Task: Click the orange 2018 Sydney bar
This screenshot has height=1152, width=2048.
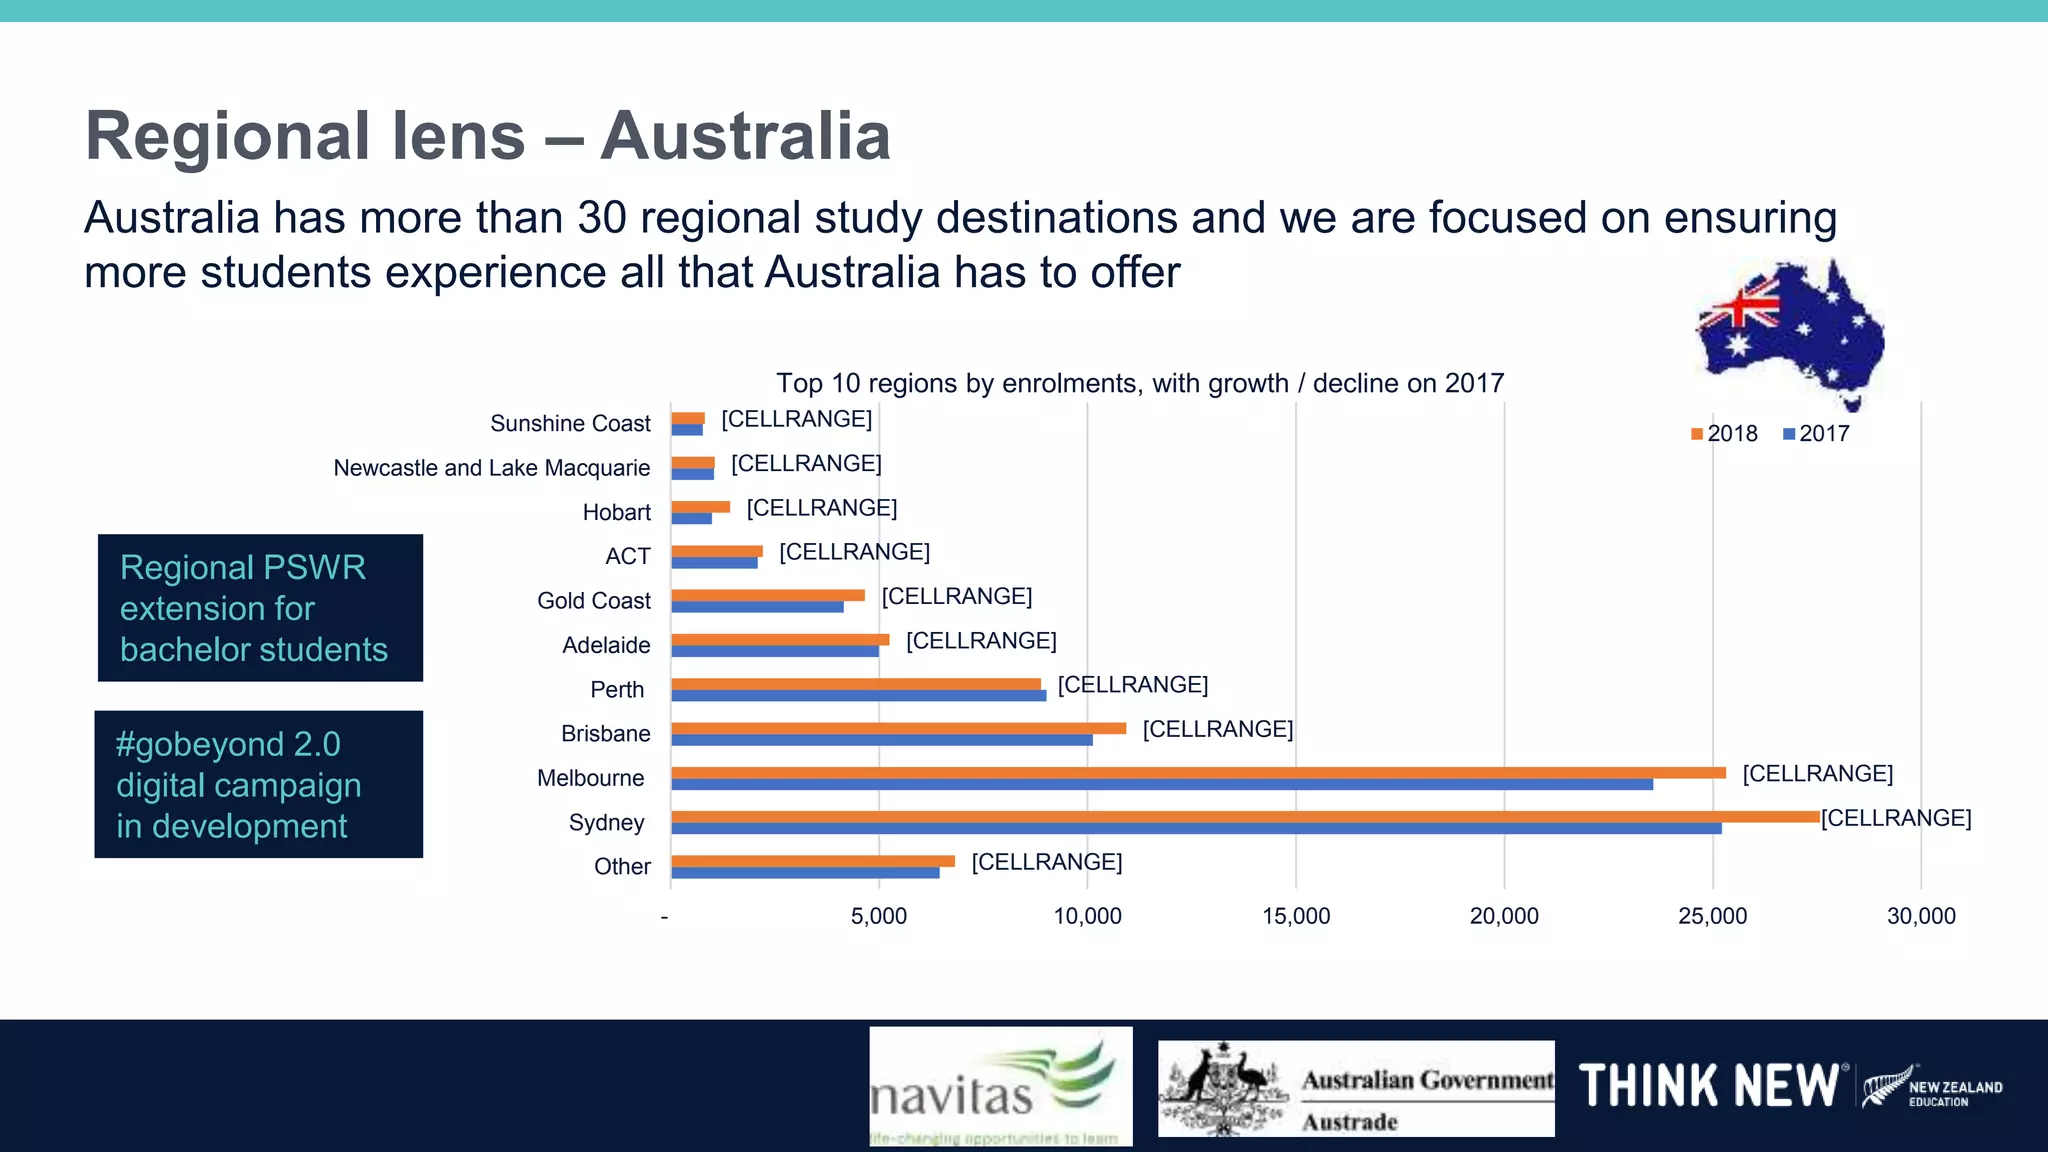Action: (1244, 817)
